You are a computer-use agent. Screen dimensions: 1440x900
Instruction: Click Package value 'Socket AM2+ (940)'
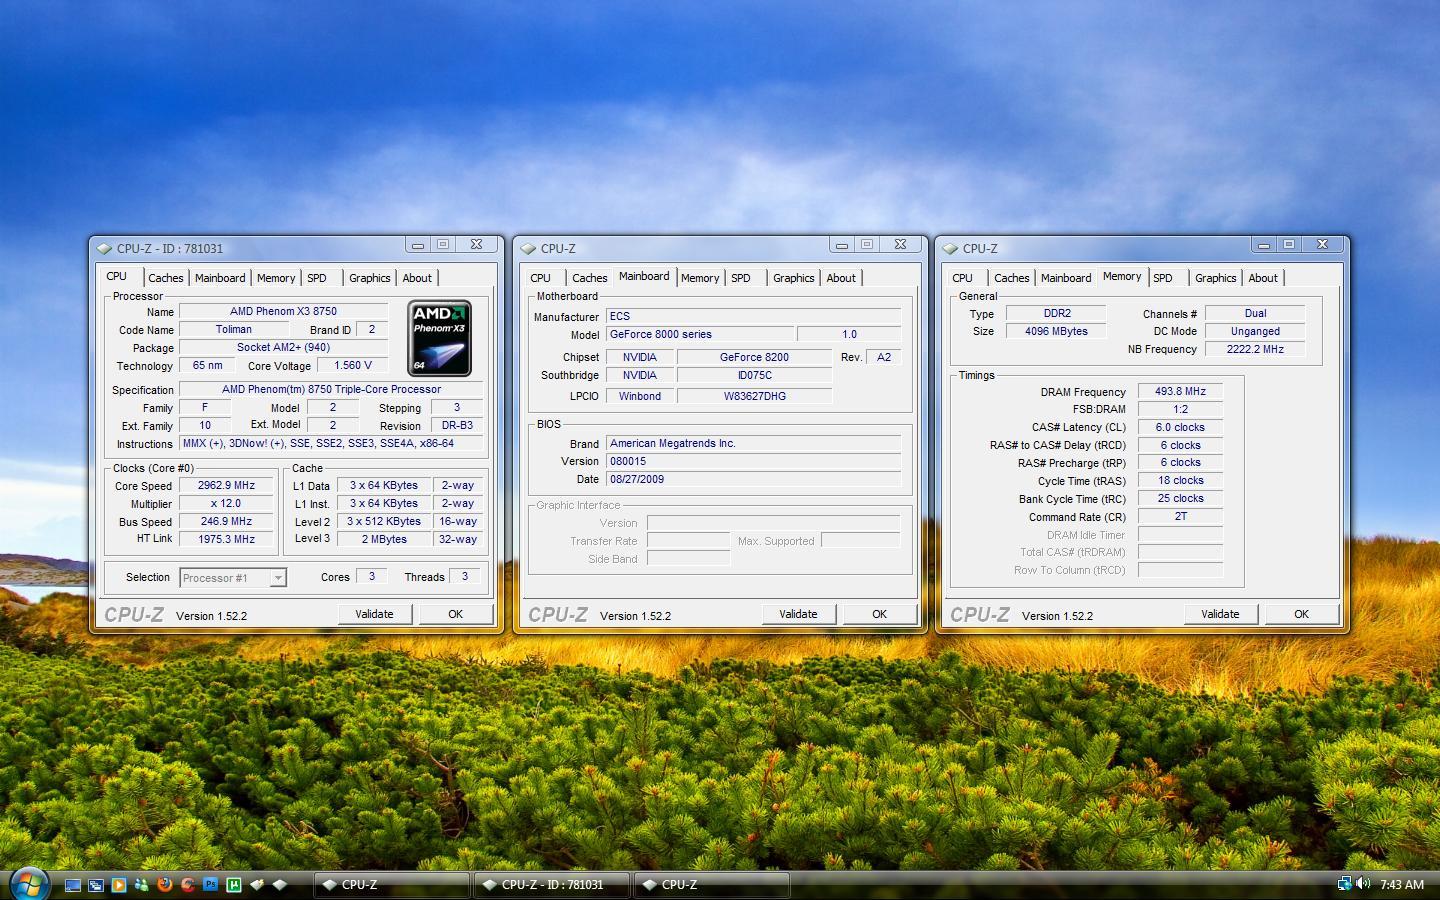[x=284, y=348]
